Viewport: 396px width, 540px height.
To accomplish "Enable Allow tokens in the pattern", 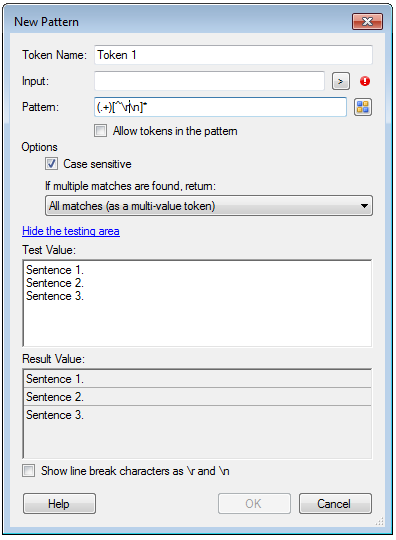I will (x=101, y=131).
